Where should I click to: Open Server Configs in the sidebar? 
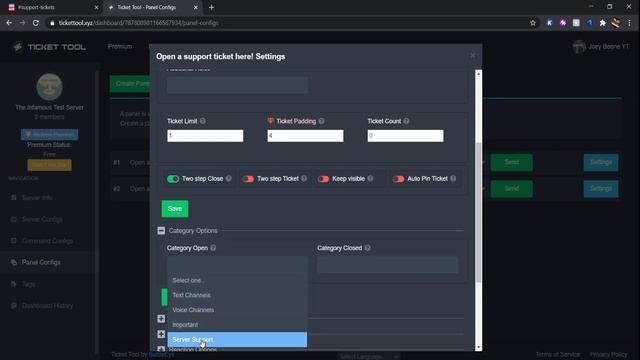tap(42, 219)
